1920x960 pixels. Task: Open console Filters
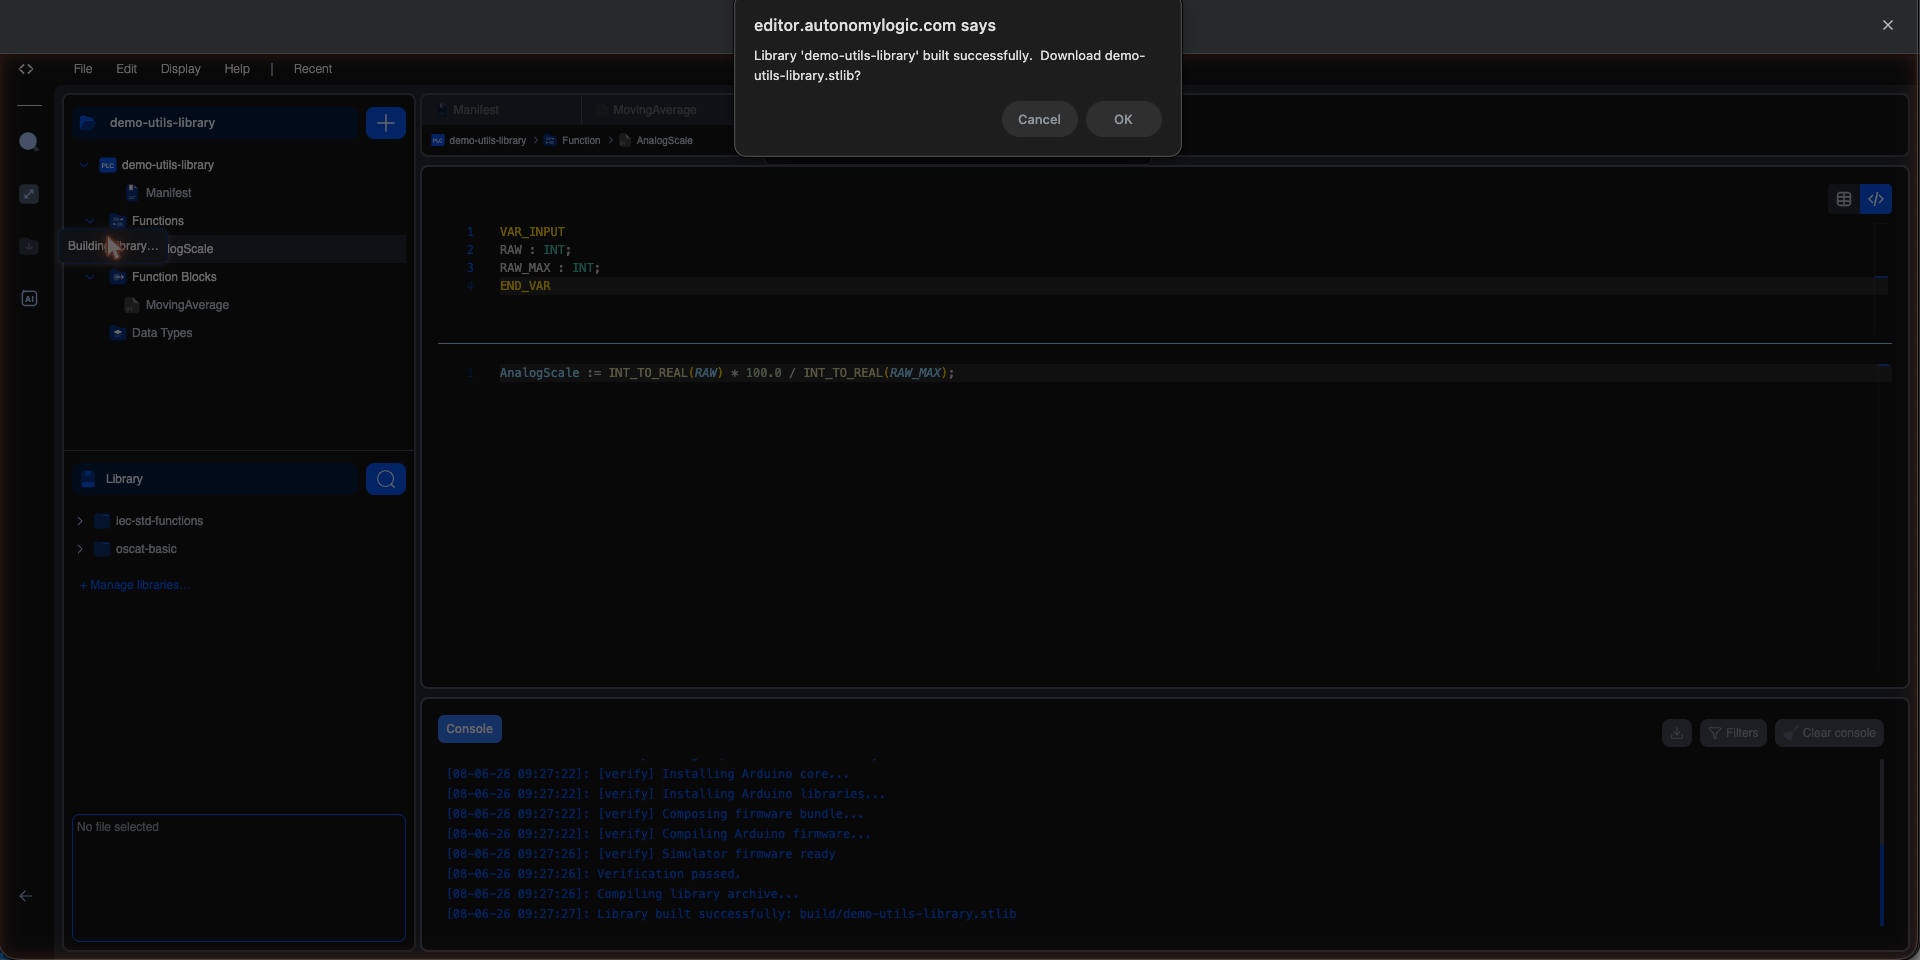click(1733, 733)
